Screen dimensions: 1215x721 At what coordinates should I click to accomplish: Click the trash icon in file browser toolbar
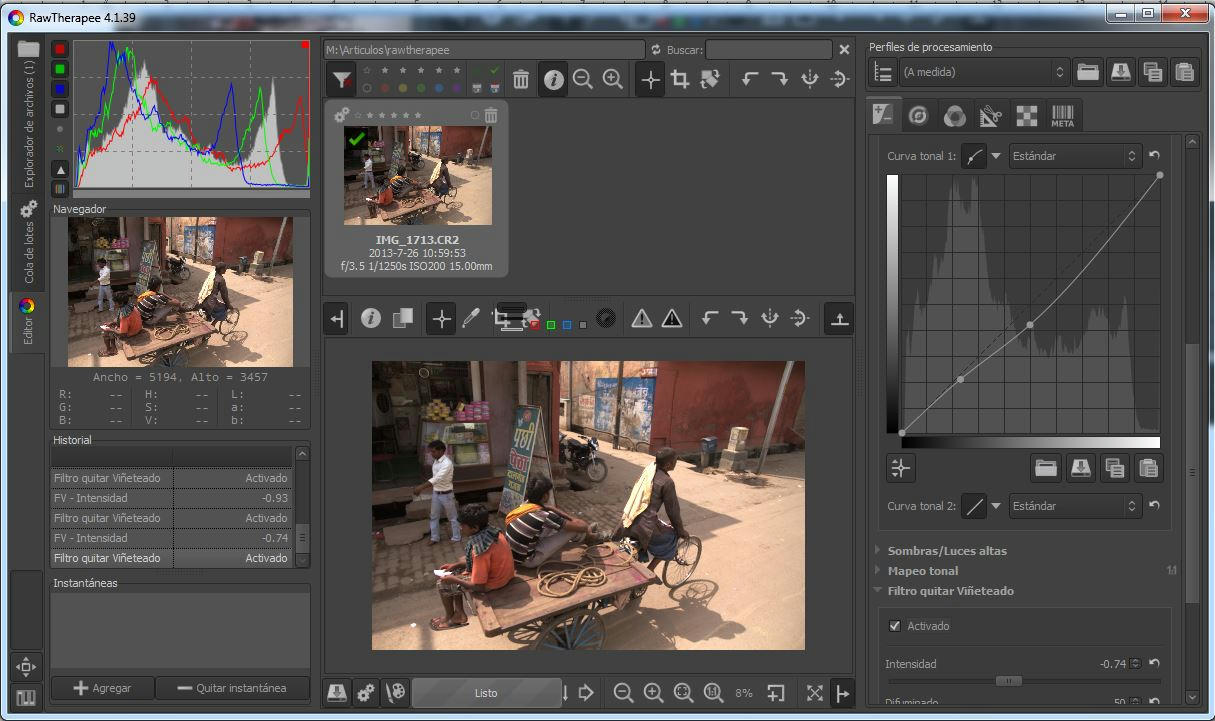(521, 80)
